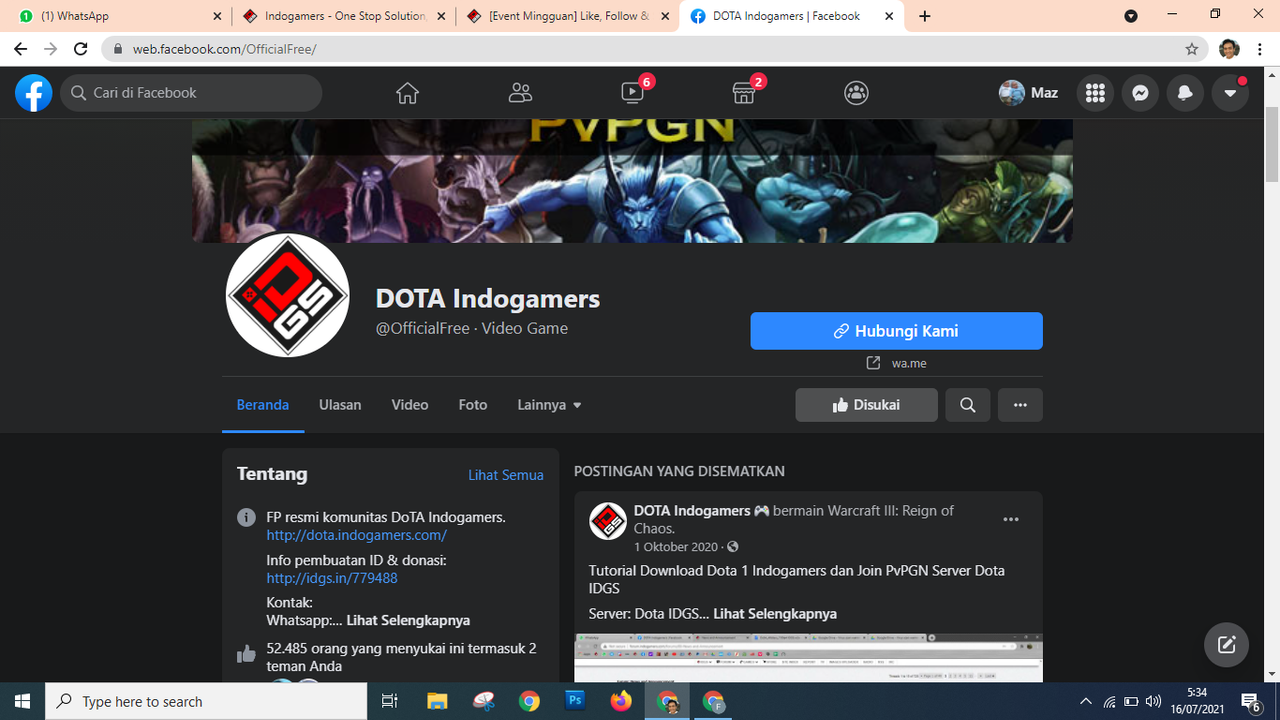Switch to the Event Mingguan browser tab

(567, 16)
